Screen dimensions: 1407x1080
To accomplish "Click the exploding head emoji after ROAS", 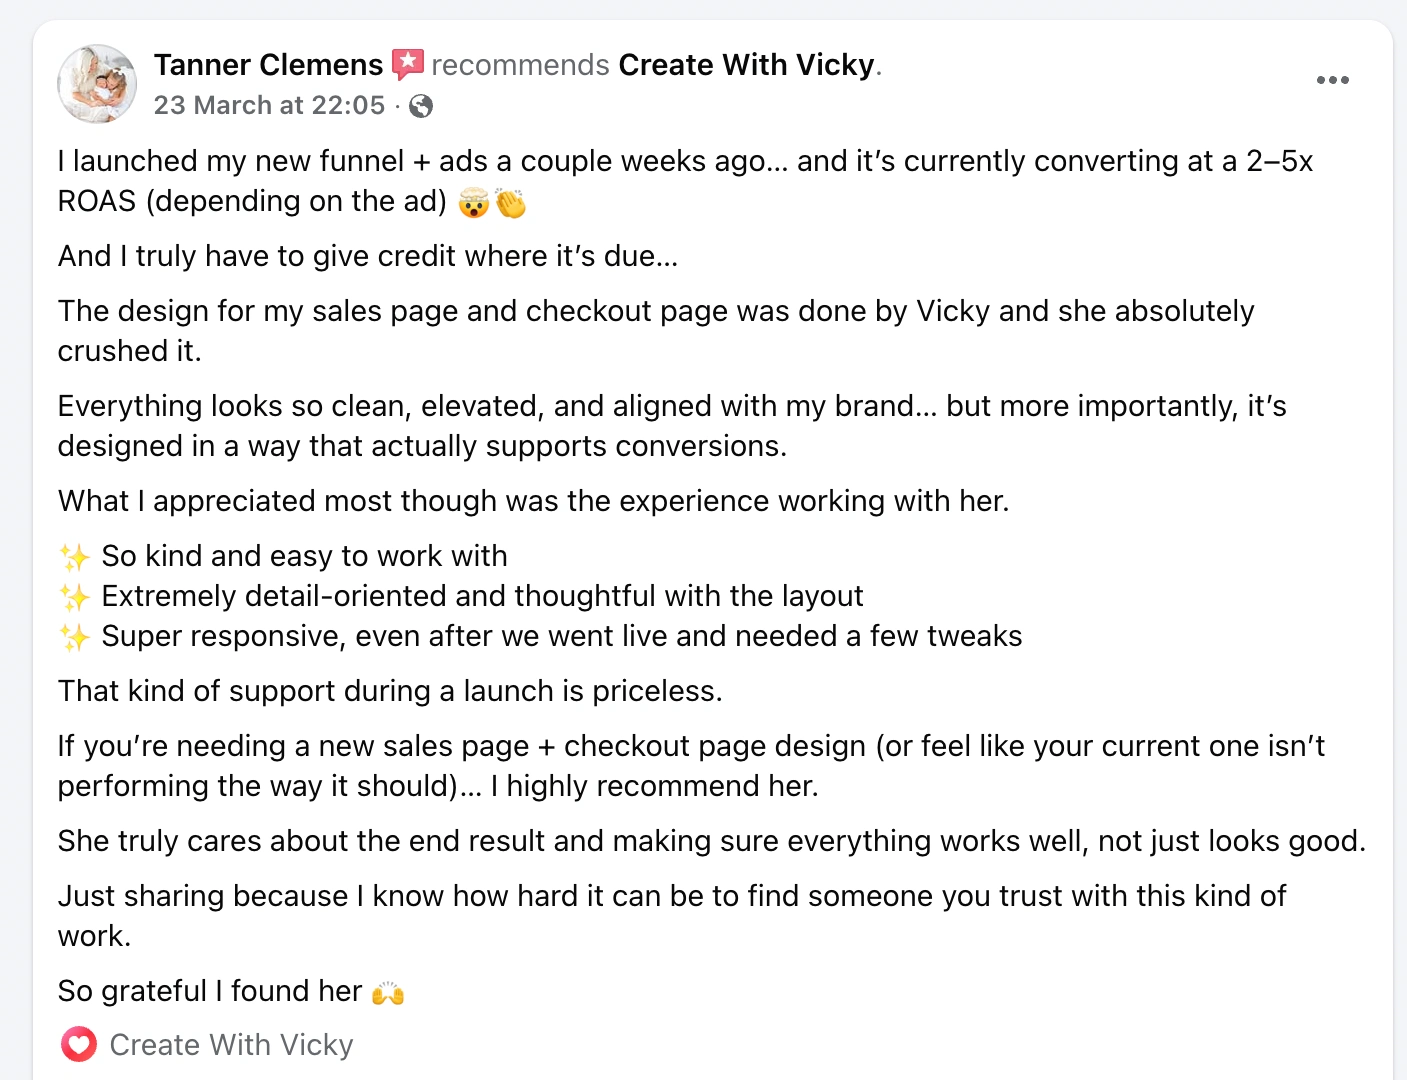I will coord(473,203).
